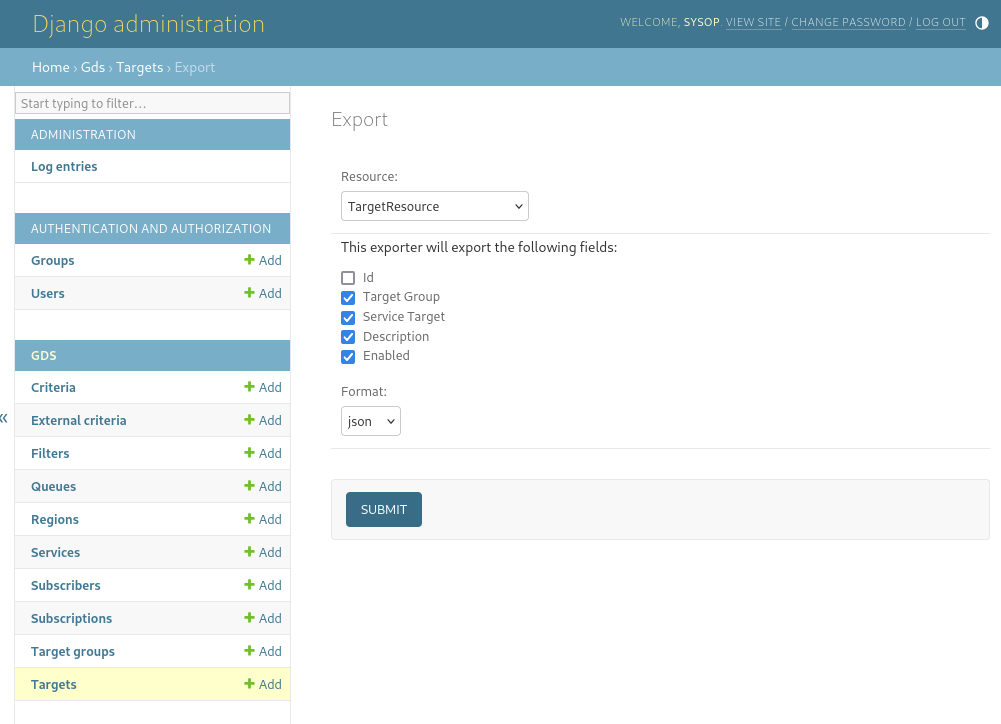Image resolution: width=1001 pixels, height=724 pixels.
Task: Open Targets model list in sidebar
Action: pyautogui.click(x=54, y=684)
